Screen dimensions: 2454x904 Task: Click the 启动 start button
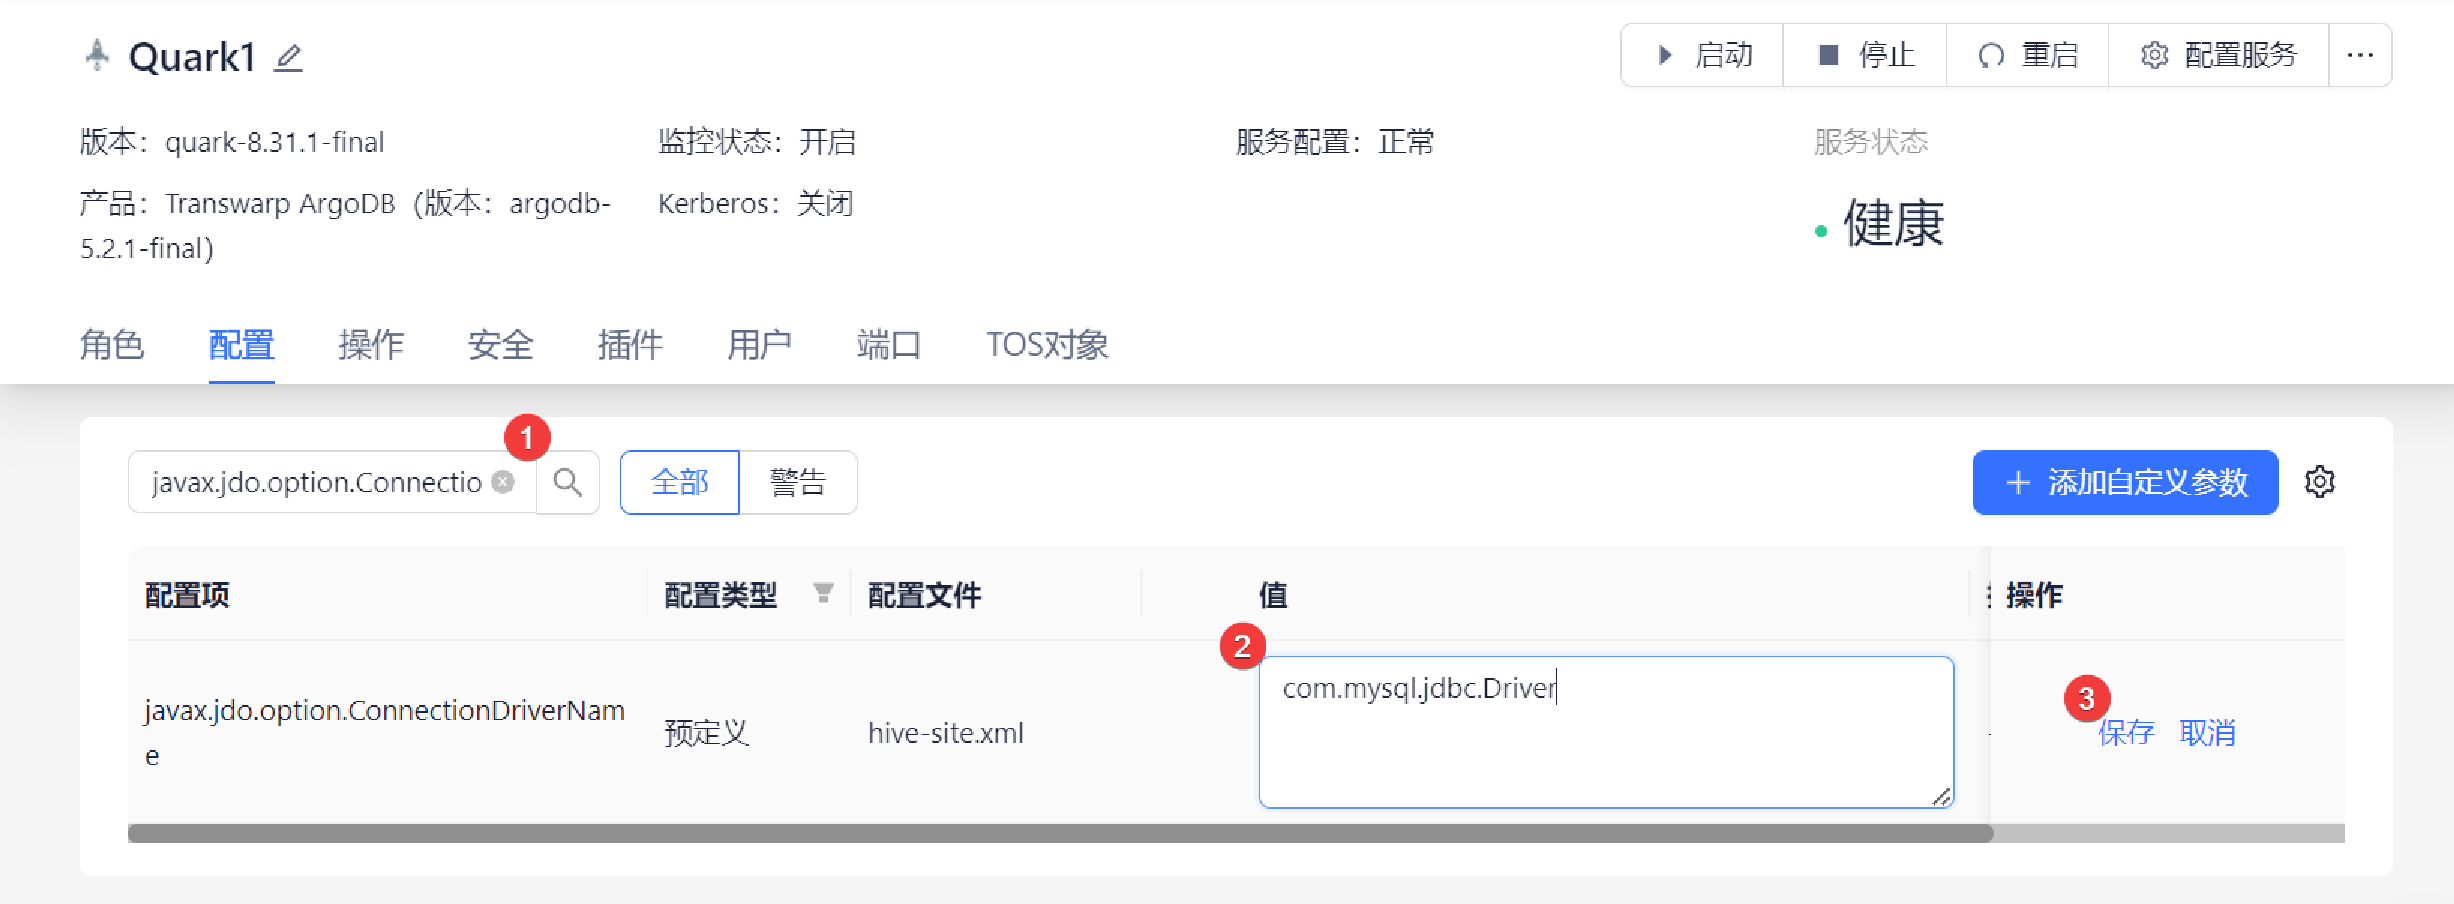point(1702,55)
